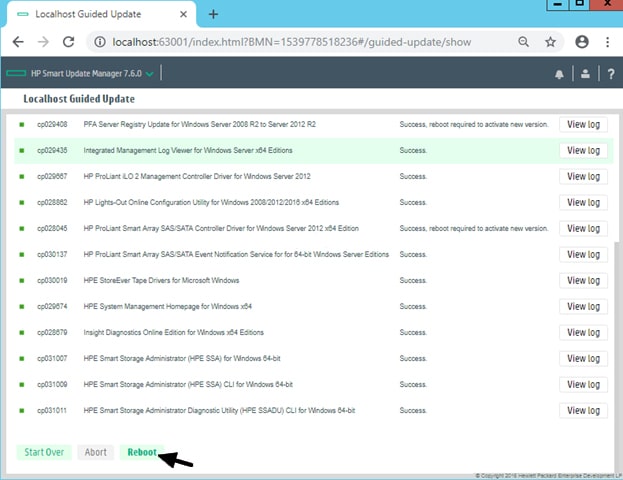View log for HPE StoreEver Tape Drivers
The height and width of the screenshot is (480, 623).
(x=583, y=281)
